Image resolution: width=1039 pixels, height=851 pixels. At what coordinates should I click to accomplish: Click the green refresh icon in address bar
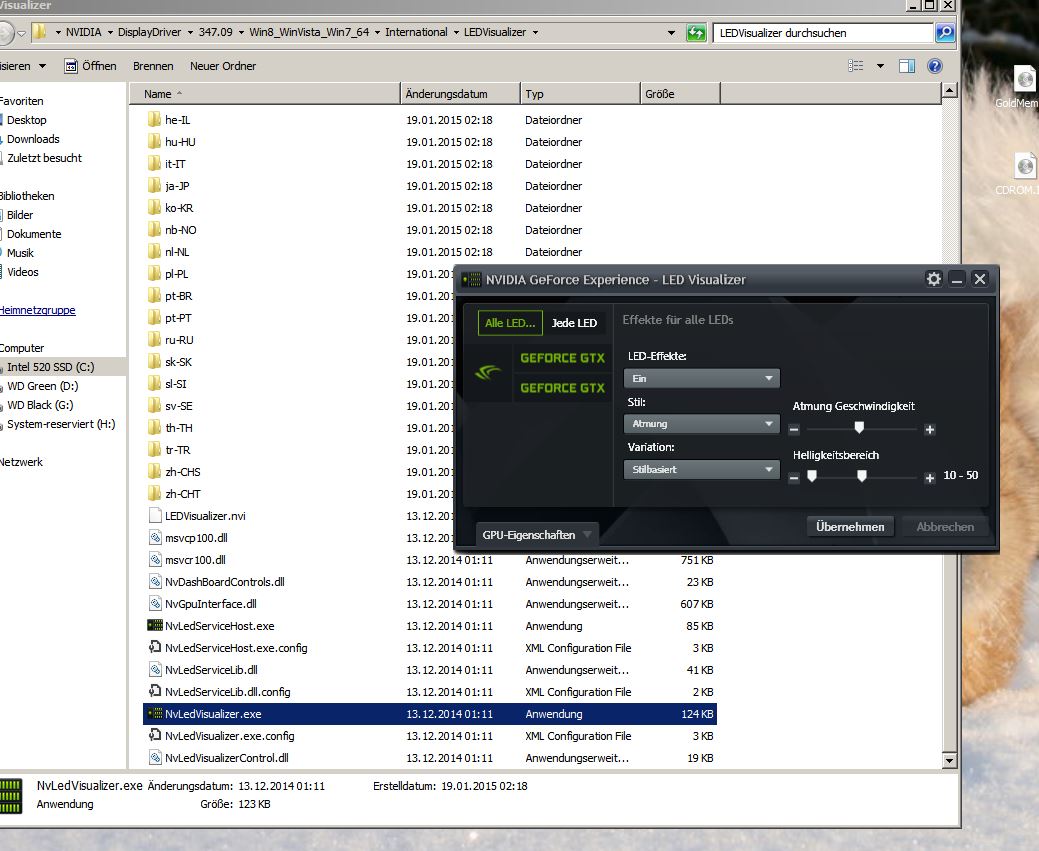coord(696,32)
